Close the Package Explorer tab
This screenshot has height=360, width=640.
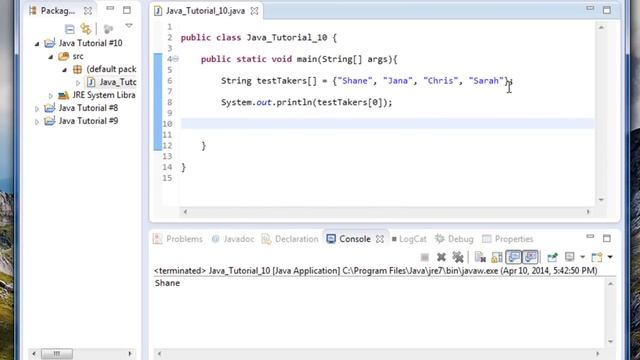point(88,11)
